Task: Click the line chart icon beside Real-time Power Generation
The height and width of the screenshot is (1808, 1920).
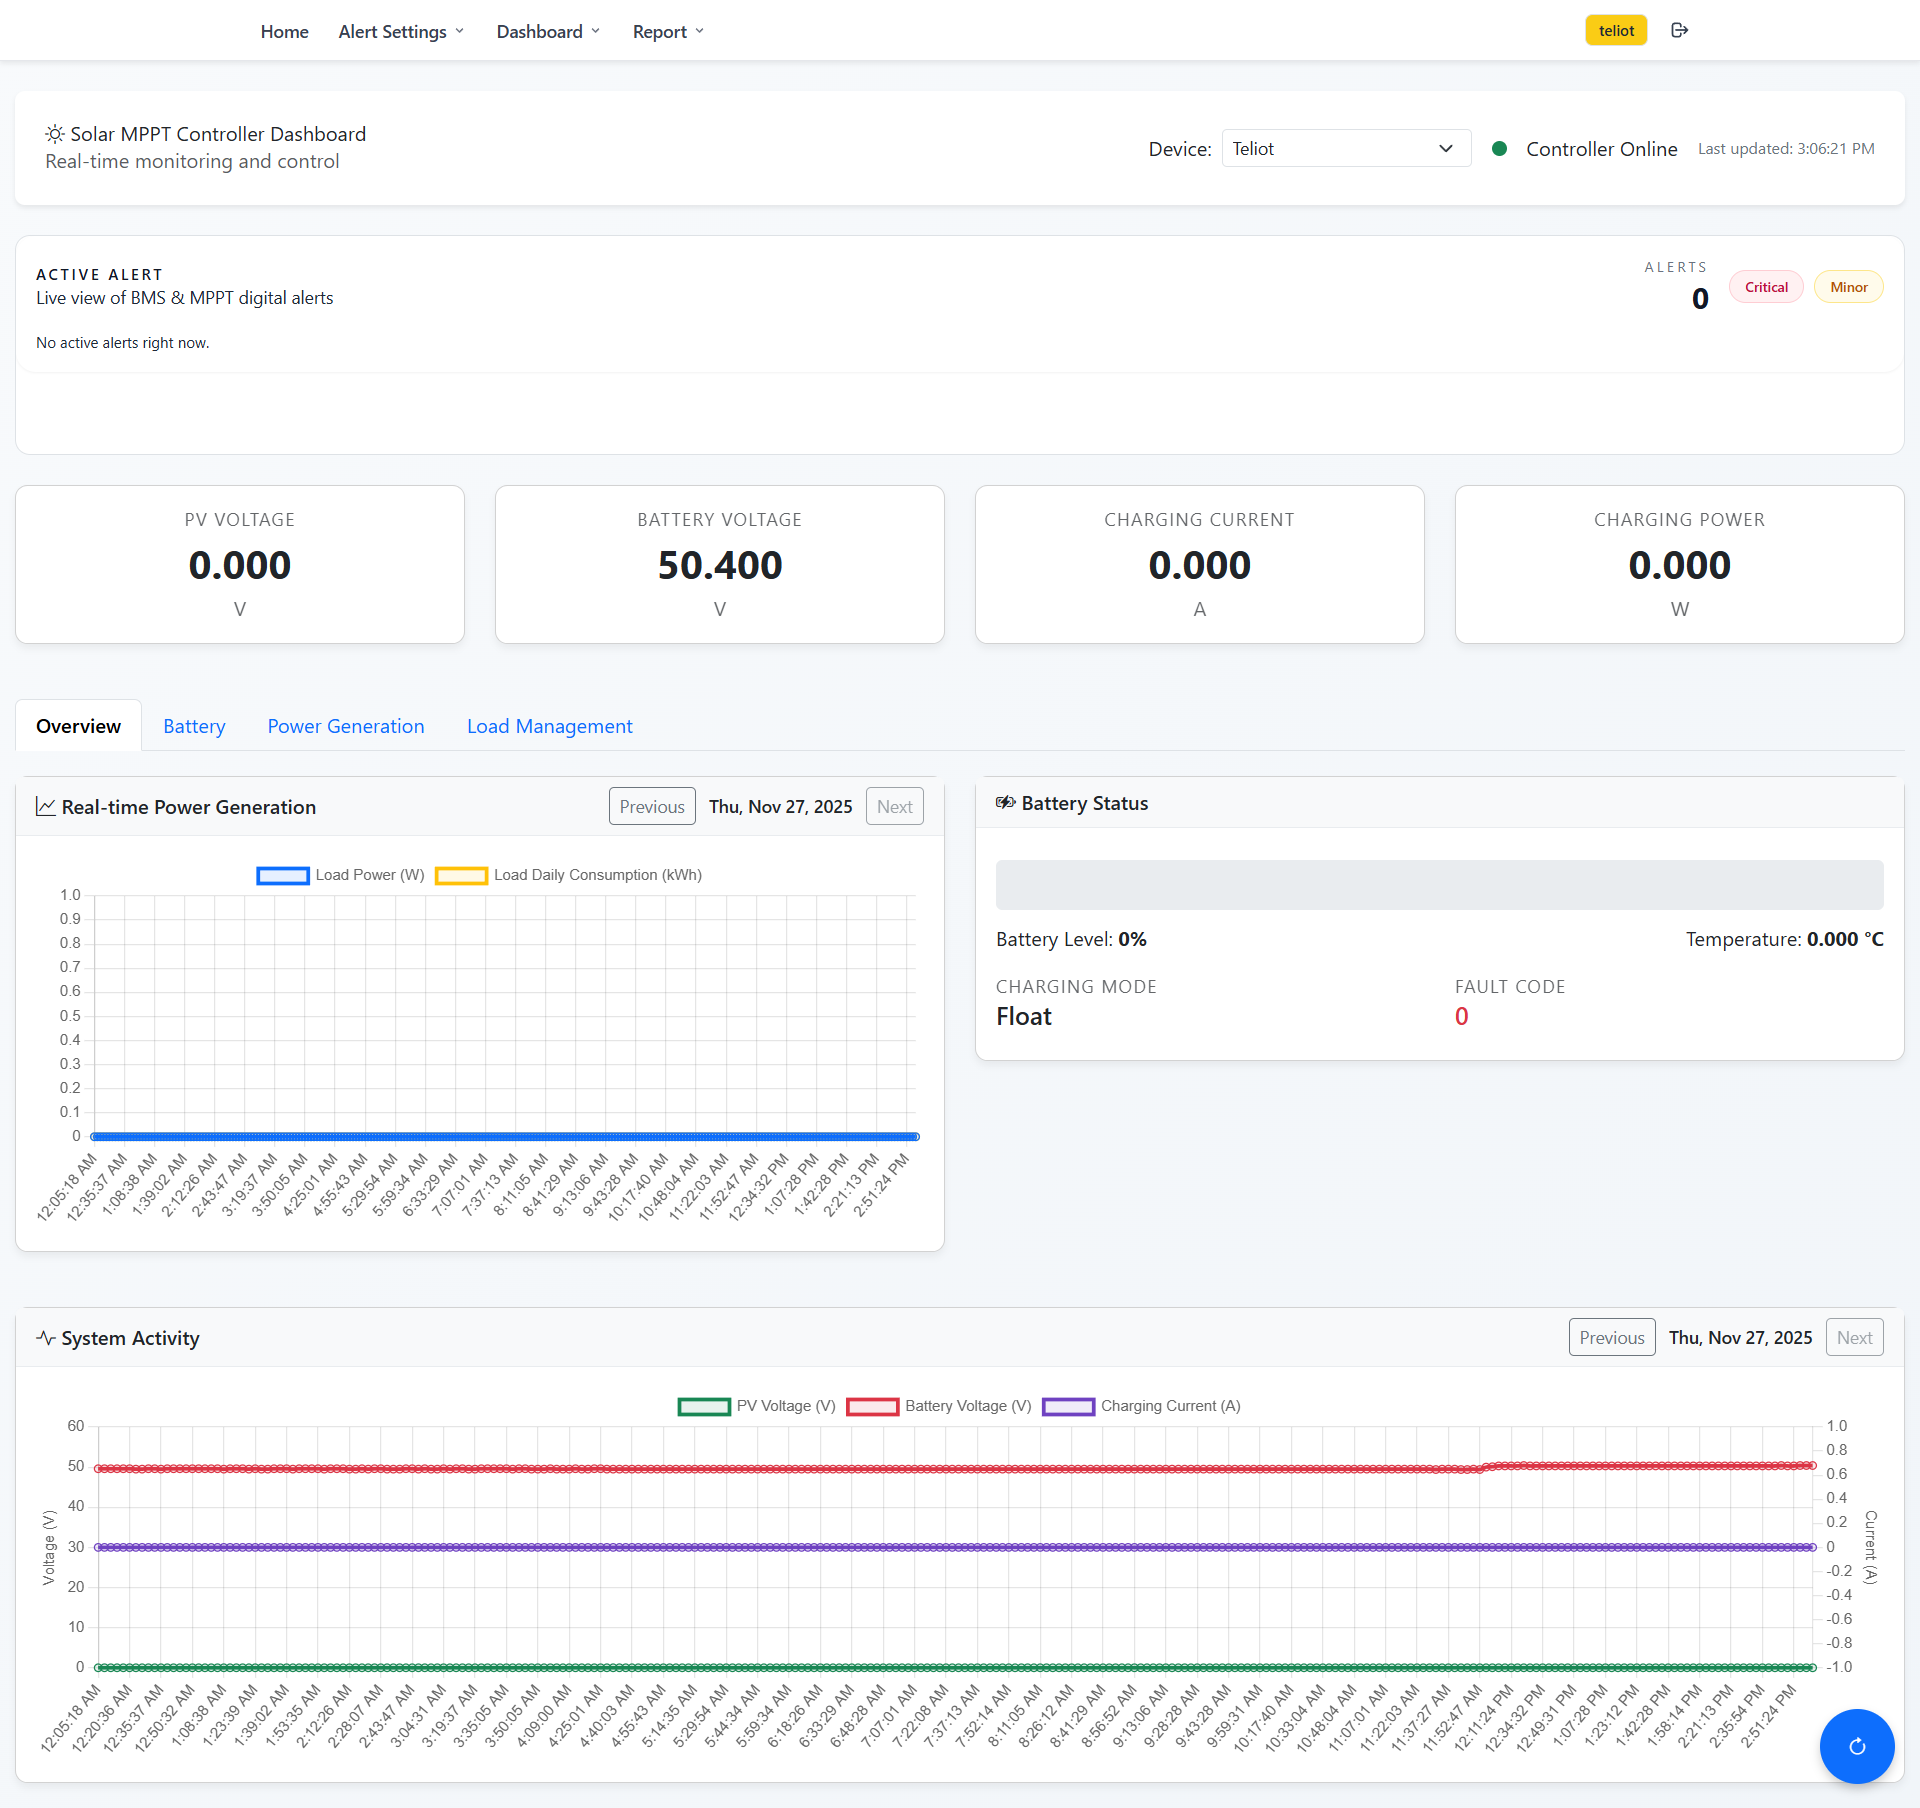Action: point(46,806)
